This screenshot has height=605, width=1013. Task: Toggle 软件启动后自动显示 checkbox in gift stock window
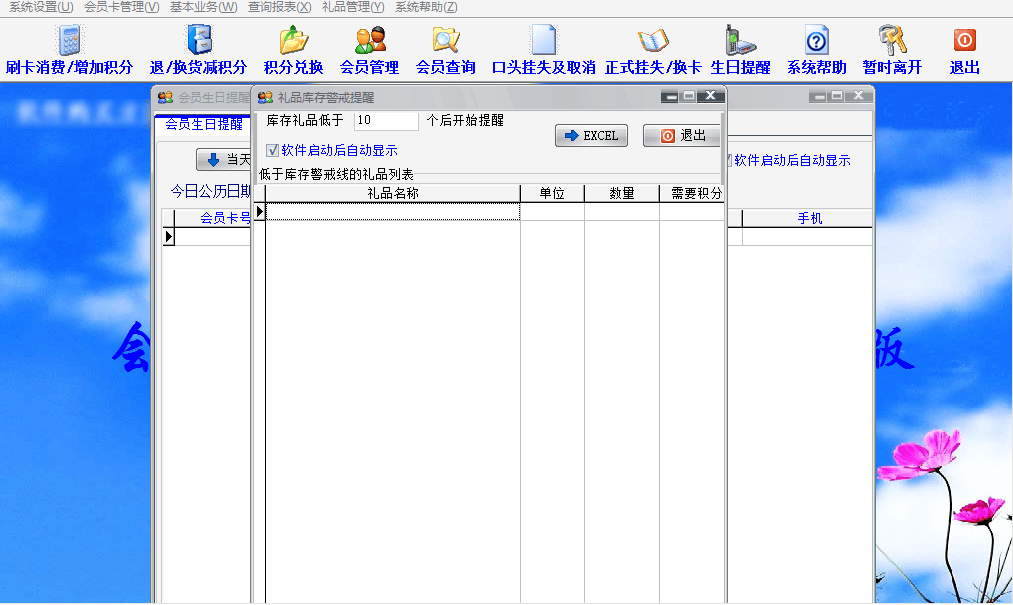273,151
